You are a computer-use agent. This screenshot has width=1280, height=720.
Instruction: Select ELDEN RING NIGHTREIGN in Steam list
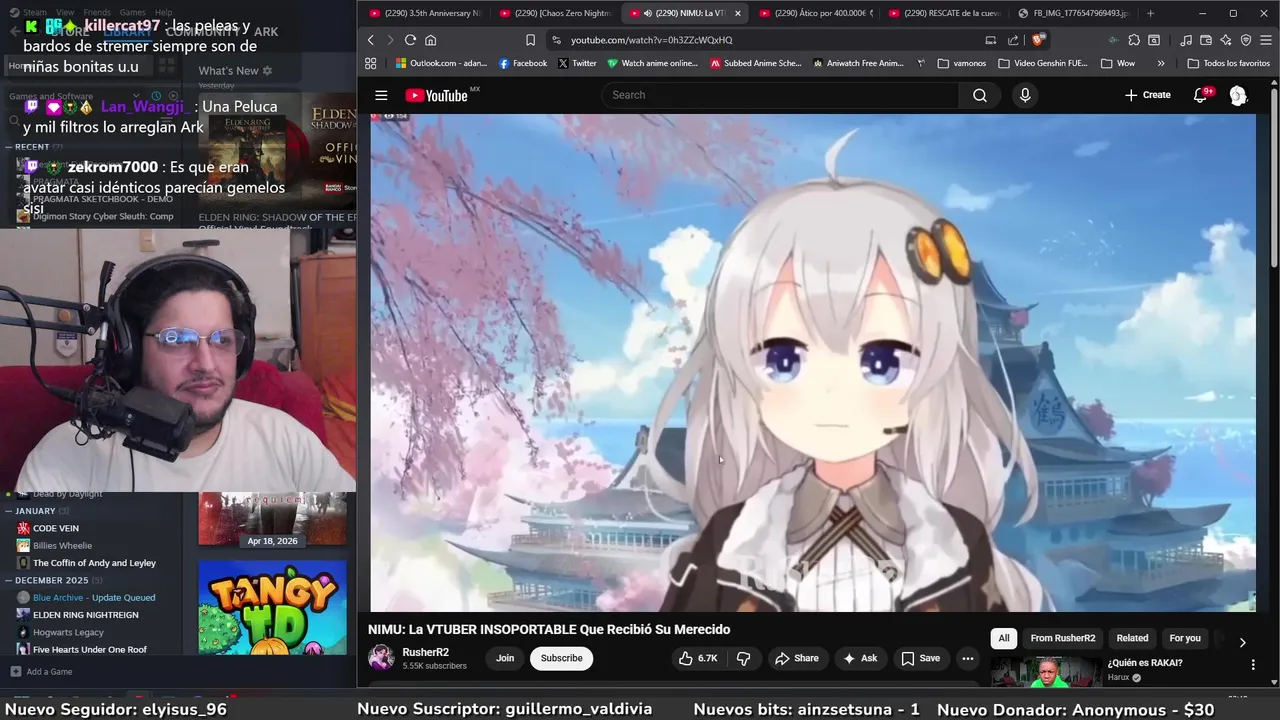click(x=86, y=615)
